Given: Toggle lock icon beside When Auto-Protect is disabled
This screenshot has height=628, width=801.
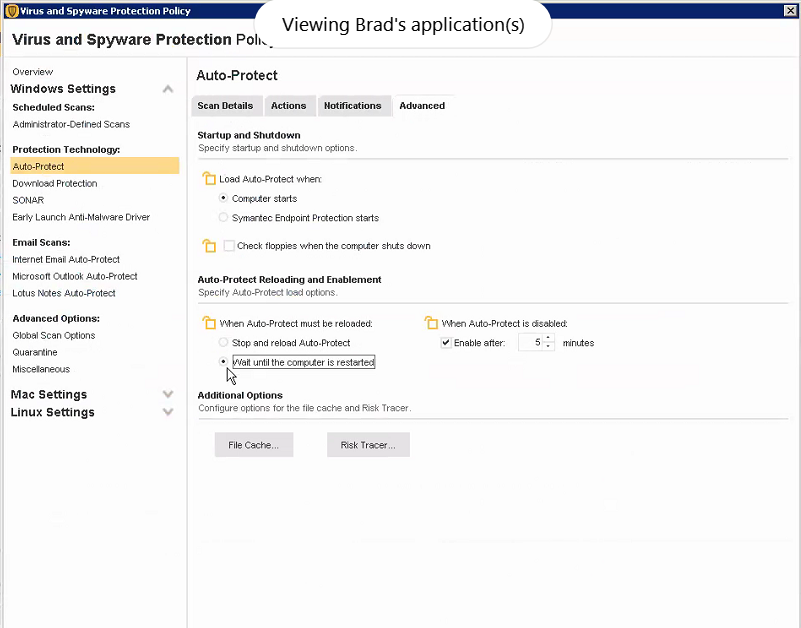Looking at the screenshot, I should click(431, 322).
